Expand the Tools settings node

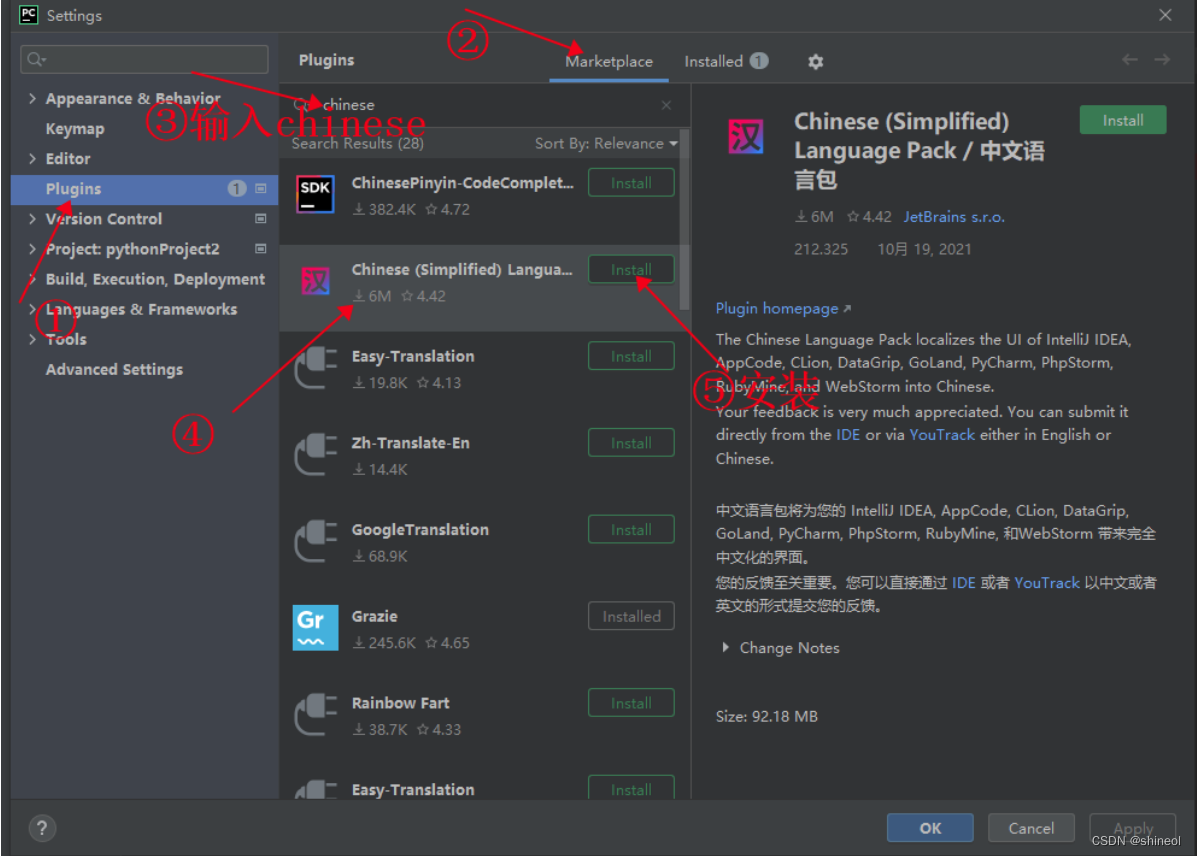[x=32, y=338]
